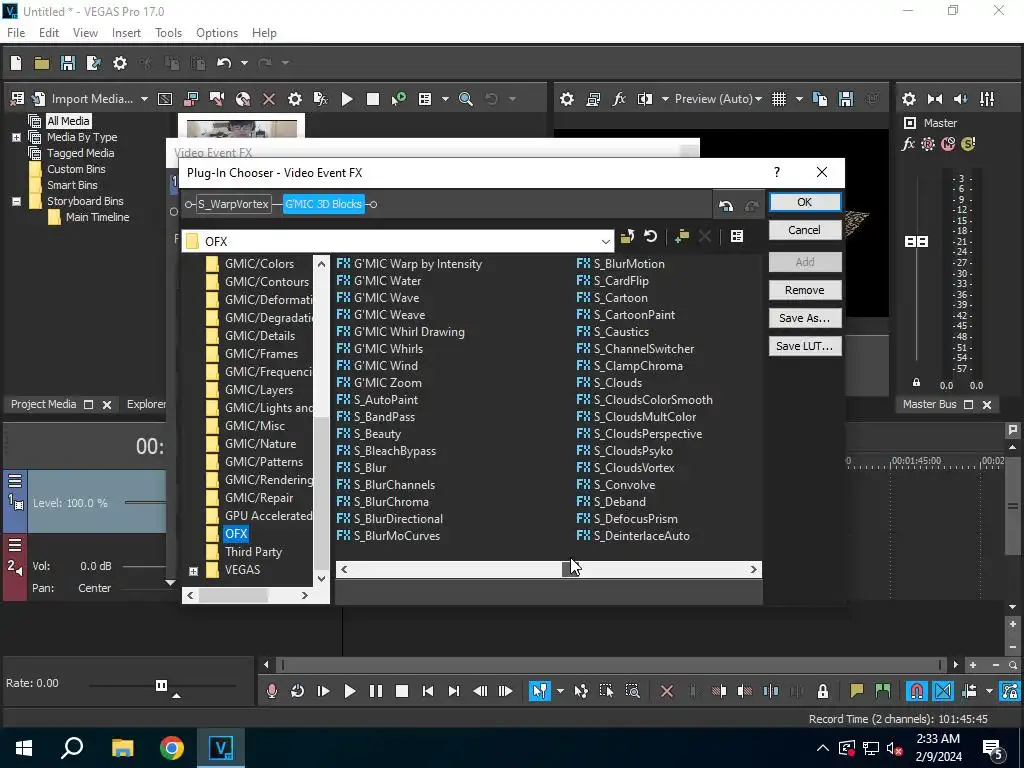Click plug-in list horizontal scrollbar right arrow
This screenshot has height=768, width=1024.
tap(753, 569)
